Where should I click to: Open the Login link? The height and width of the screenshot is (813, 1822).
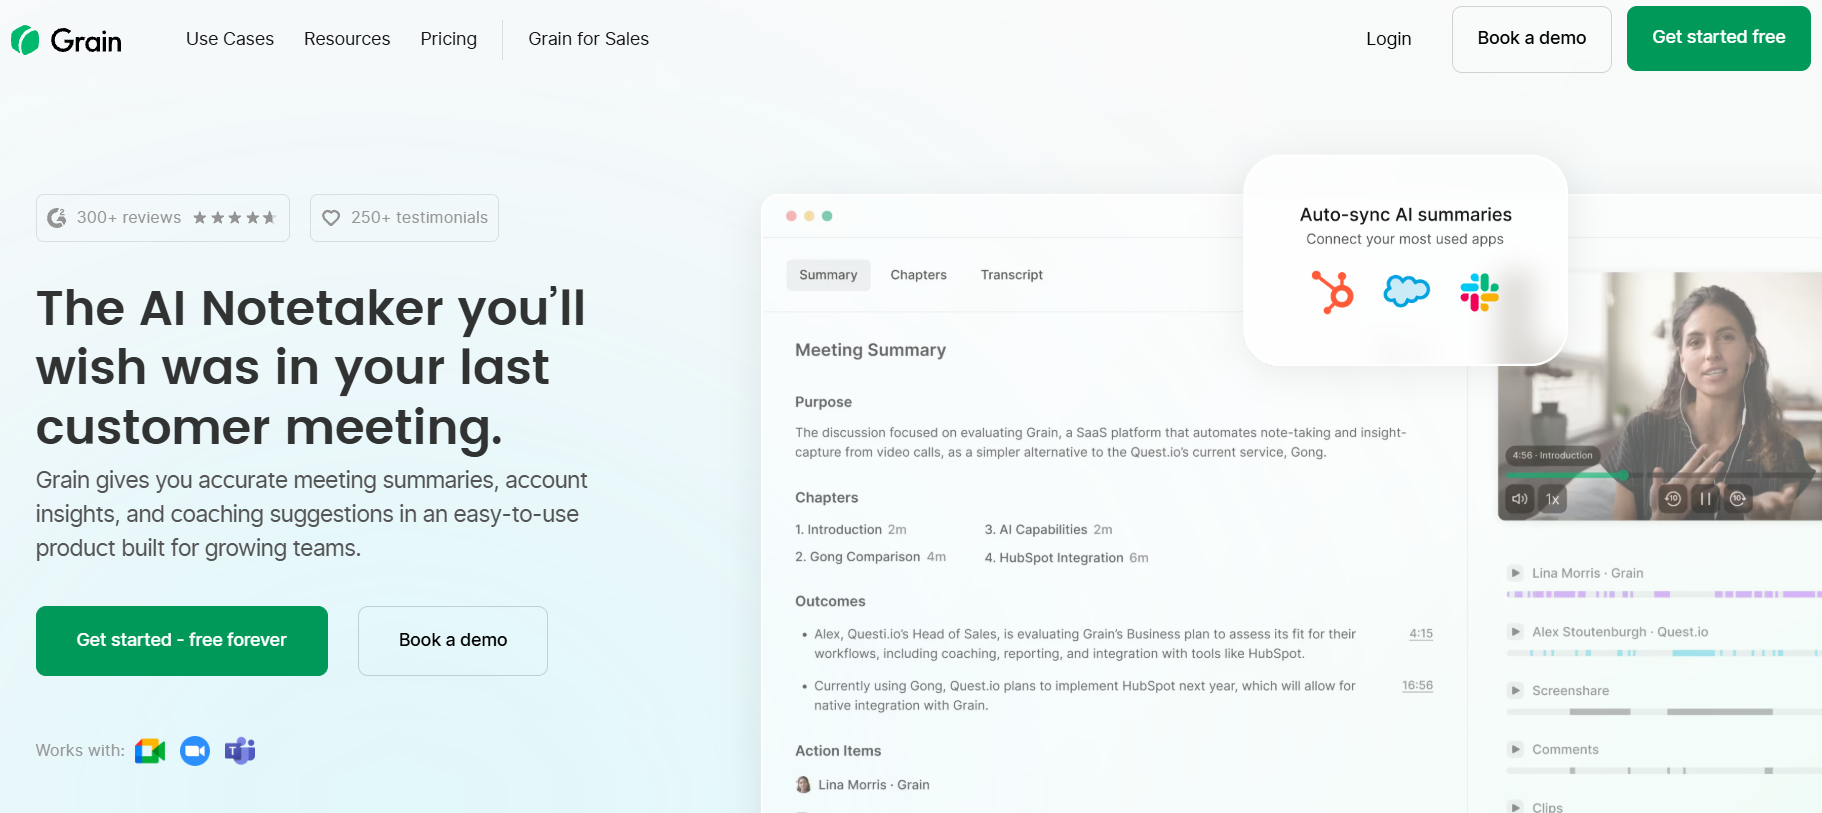[x=1388, y=39]
